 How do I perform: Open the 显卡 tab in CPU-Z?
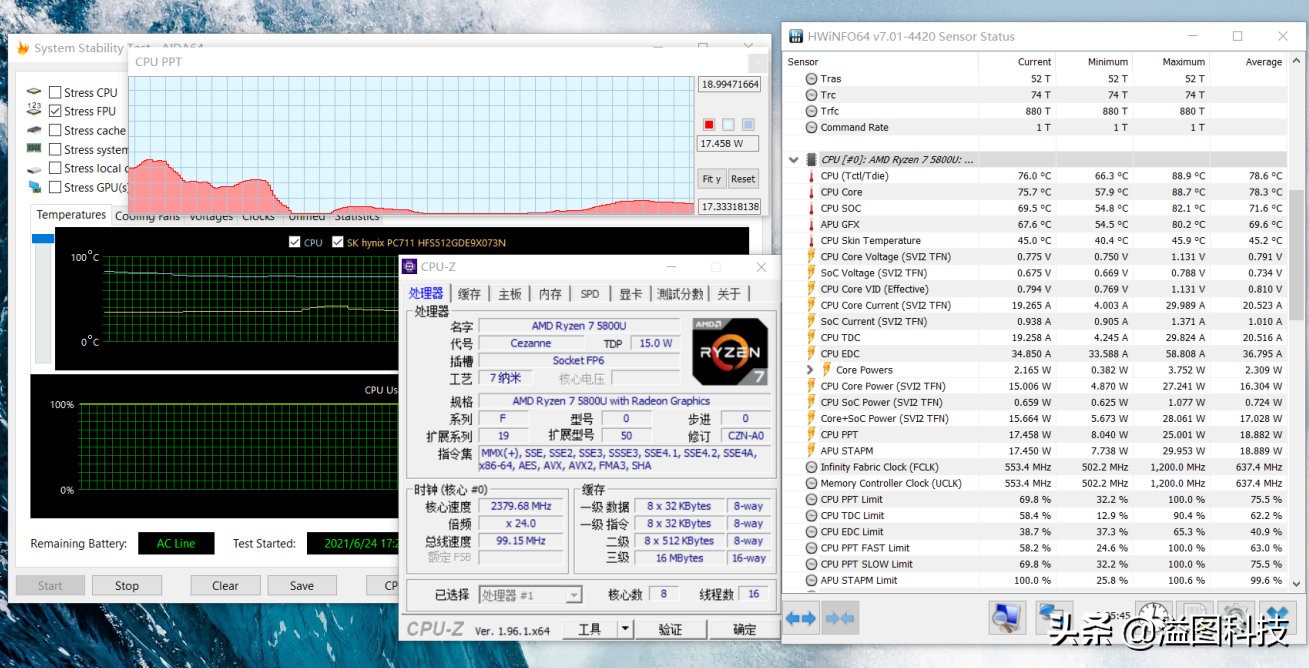pyautogui.click(x=630, y=293)
